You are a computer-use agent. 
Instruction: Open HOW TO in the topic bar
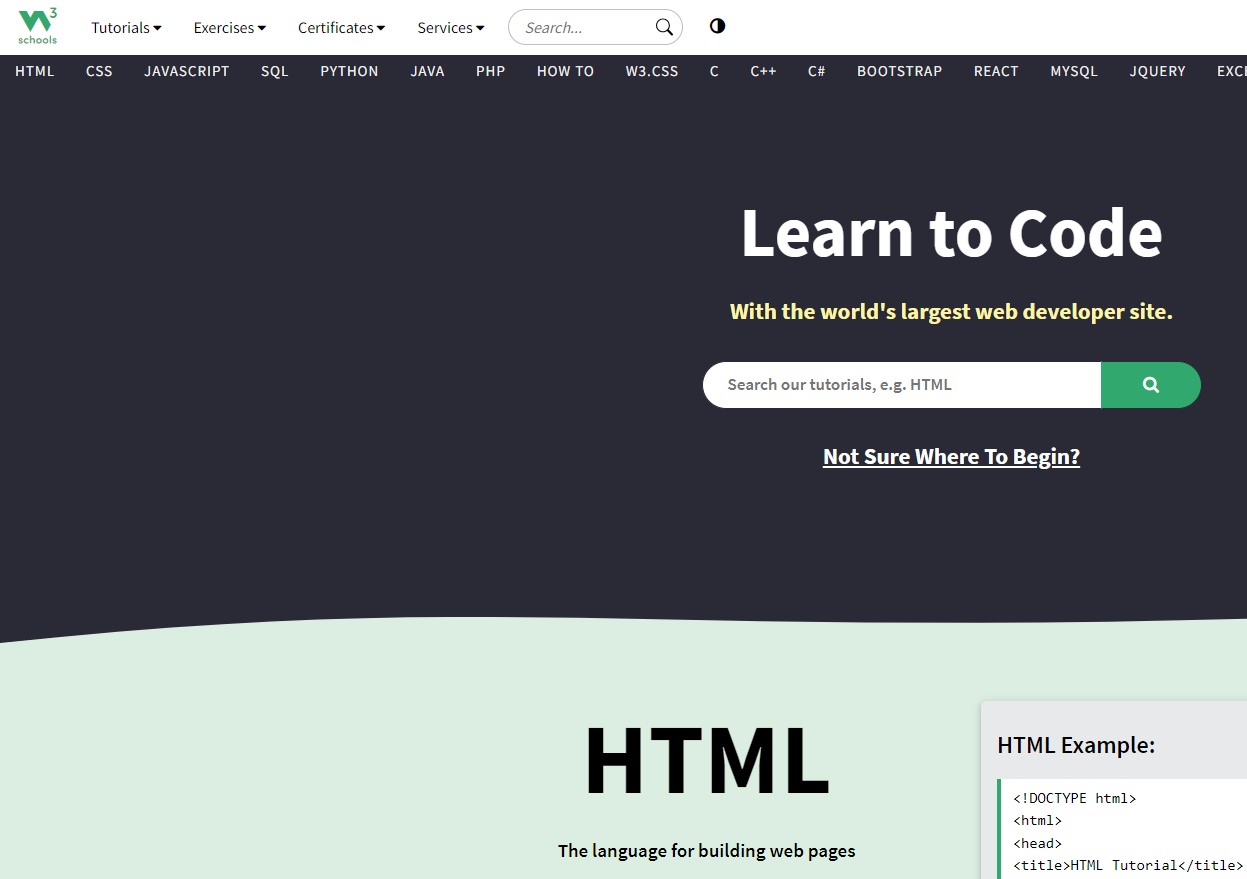565,71
